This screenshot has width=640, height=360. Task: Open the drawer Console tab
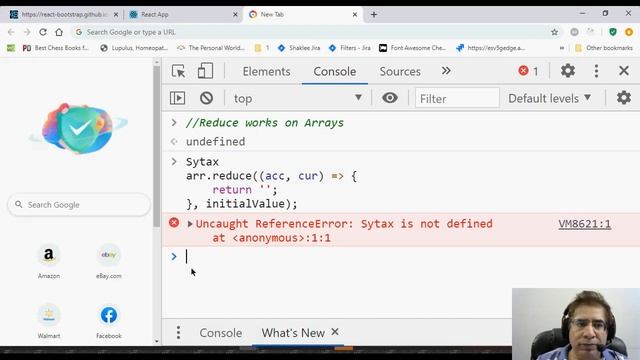(220, 333)
